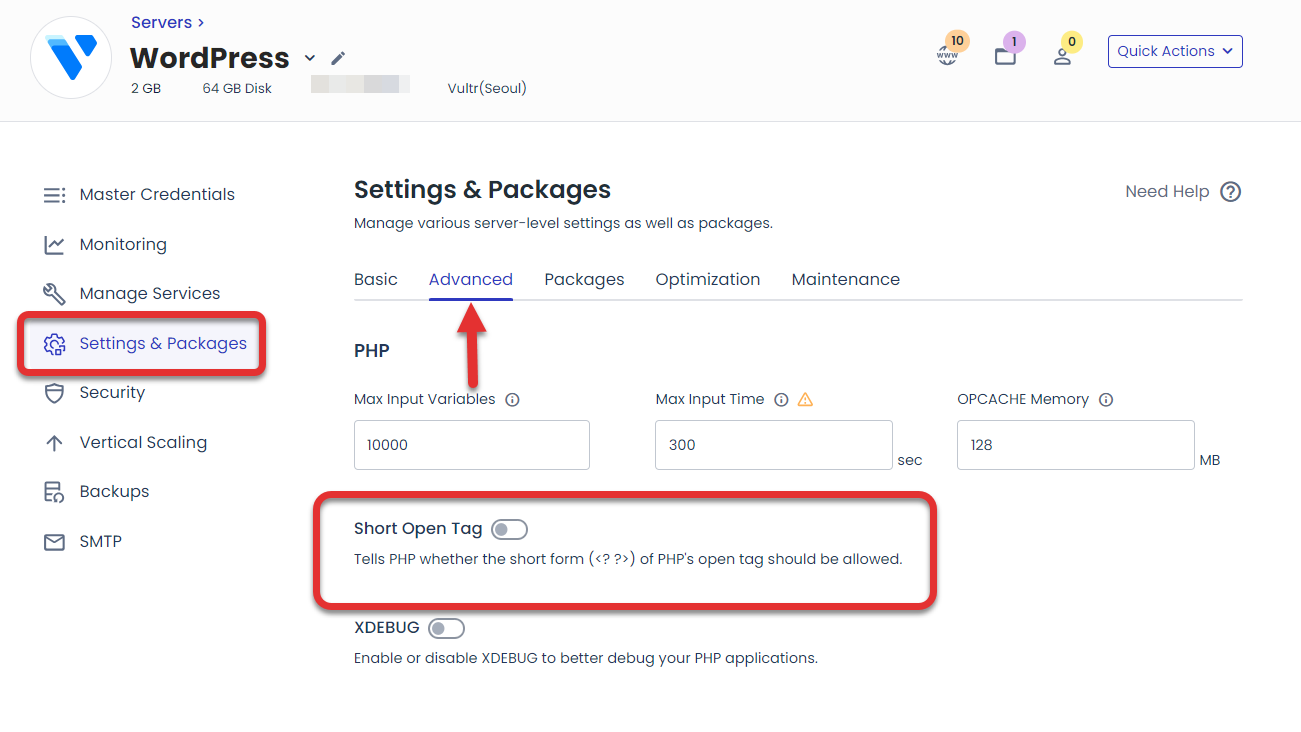The width and height of the screenshot is (1301, 732).
Task: Switch to the Basic tab
Action: 376,280
